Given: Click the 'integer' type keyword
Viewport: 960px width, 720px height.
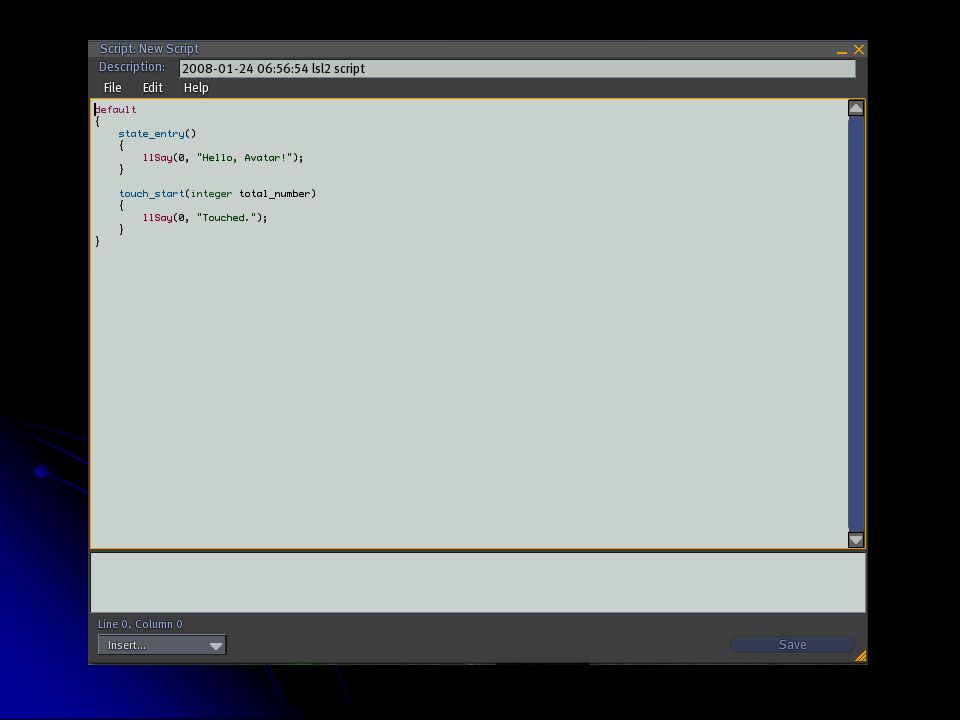Looking at the screenshot, I should pyautogui.click(x=211, y=193).
